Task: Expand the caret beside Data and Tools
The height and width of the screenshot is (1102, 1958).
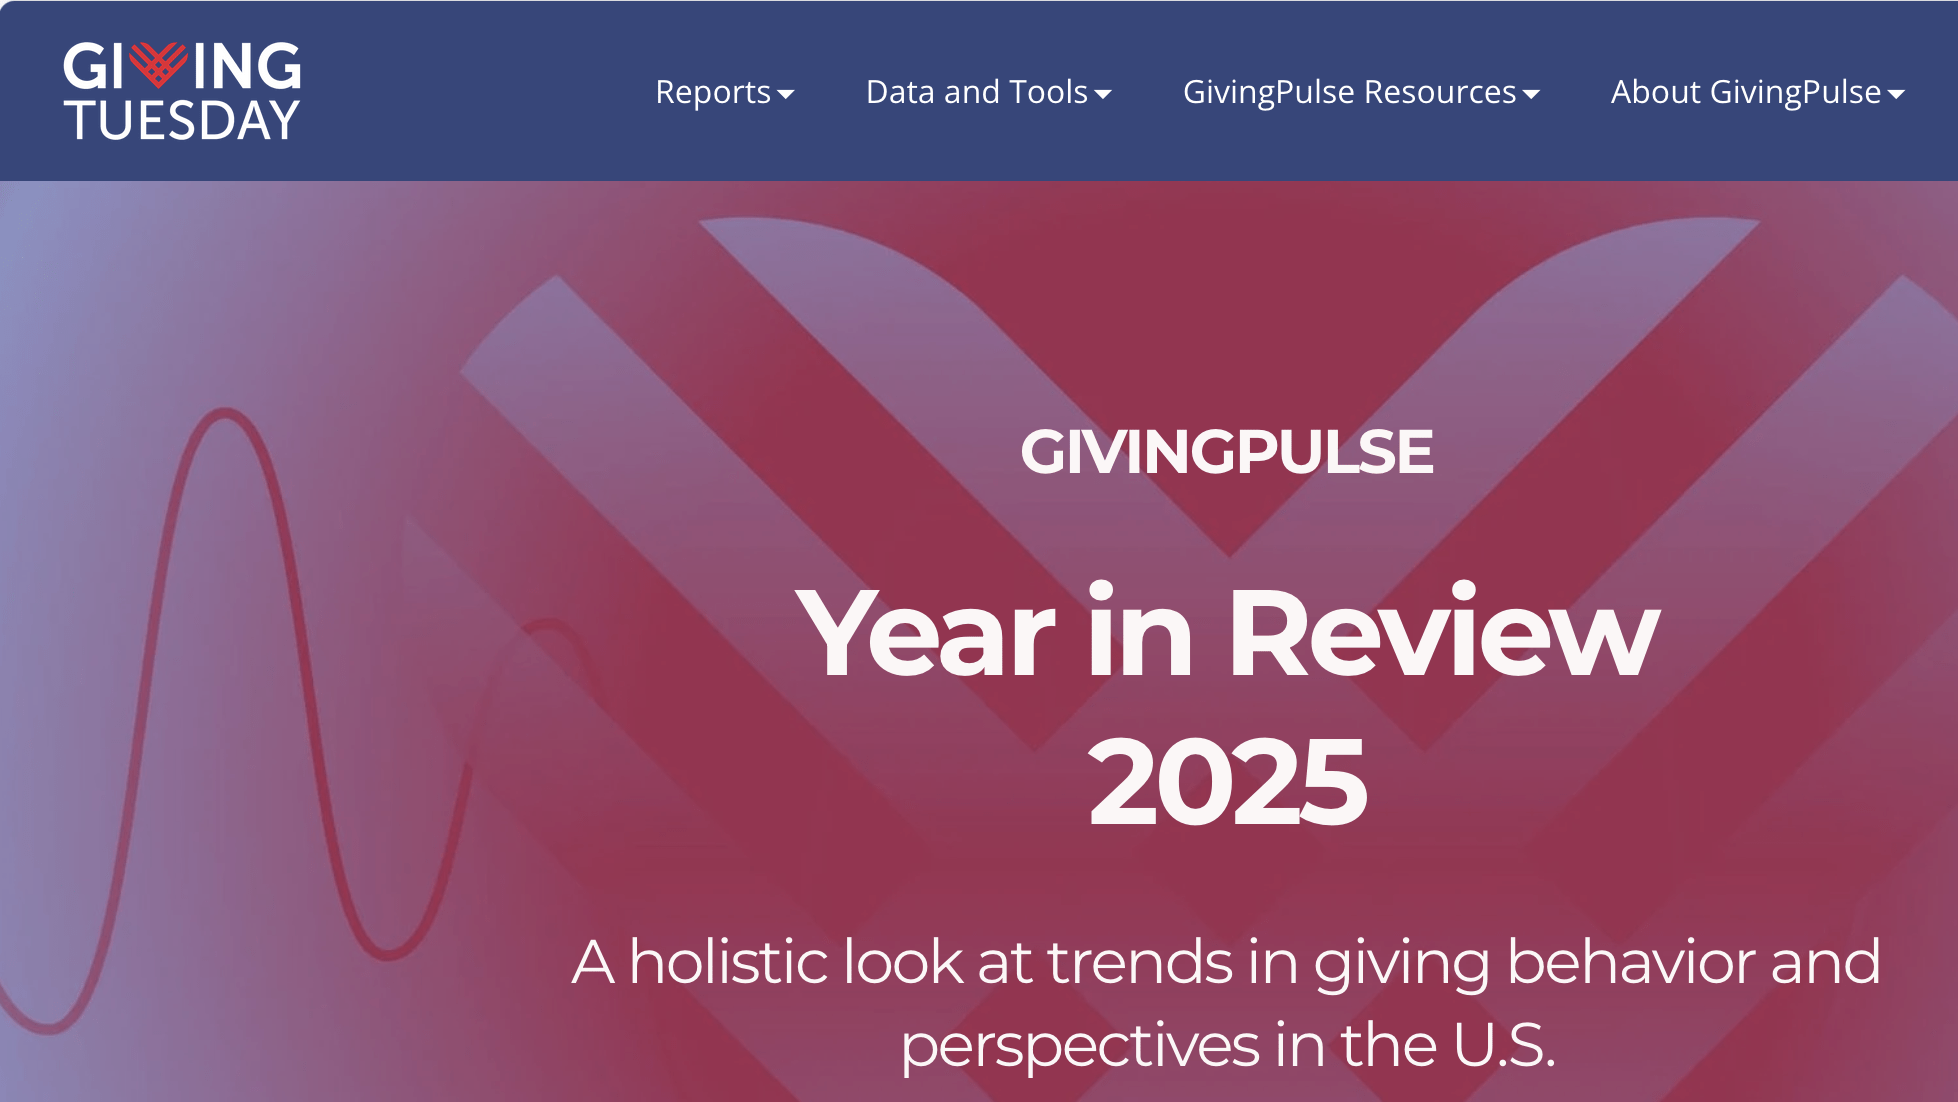Action: [x=1103, y=94]
